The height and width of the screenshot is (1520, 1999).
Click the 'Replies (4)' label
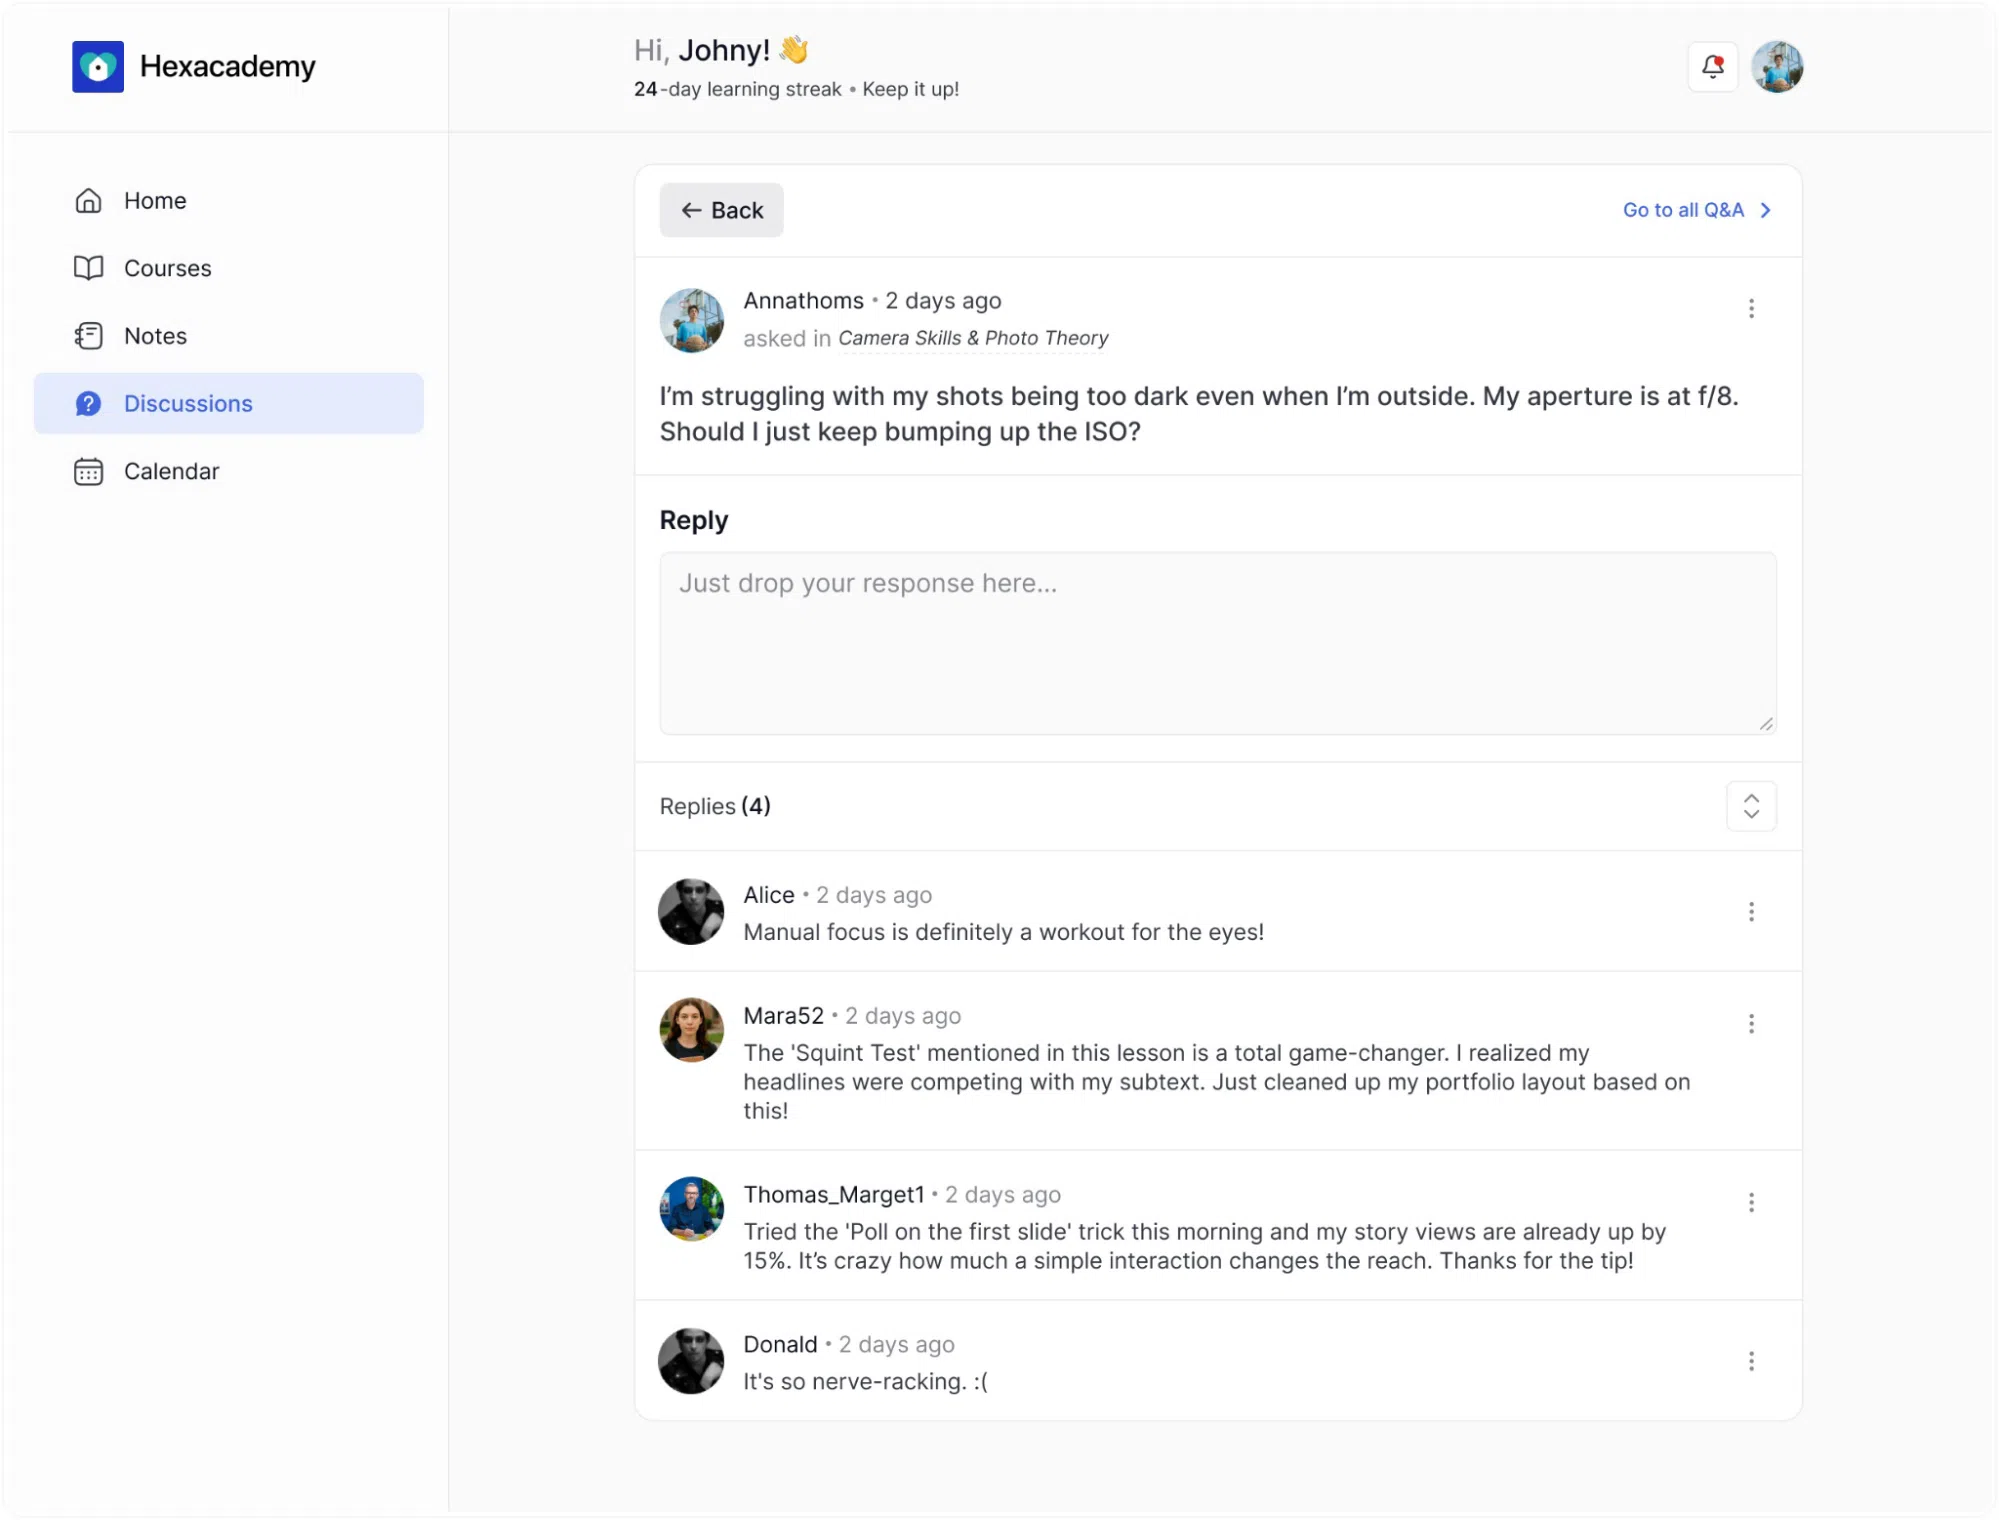(x=715, y=806)
